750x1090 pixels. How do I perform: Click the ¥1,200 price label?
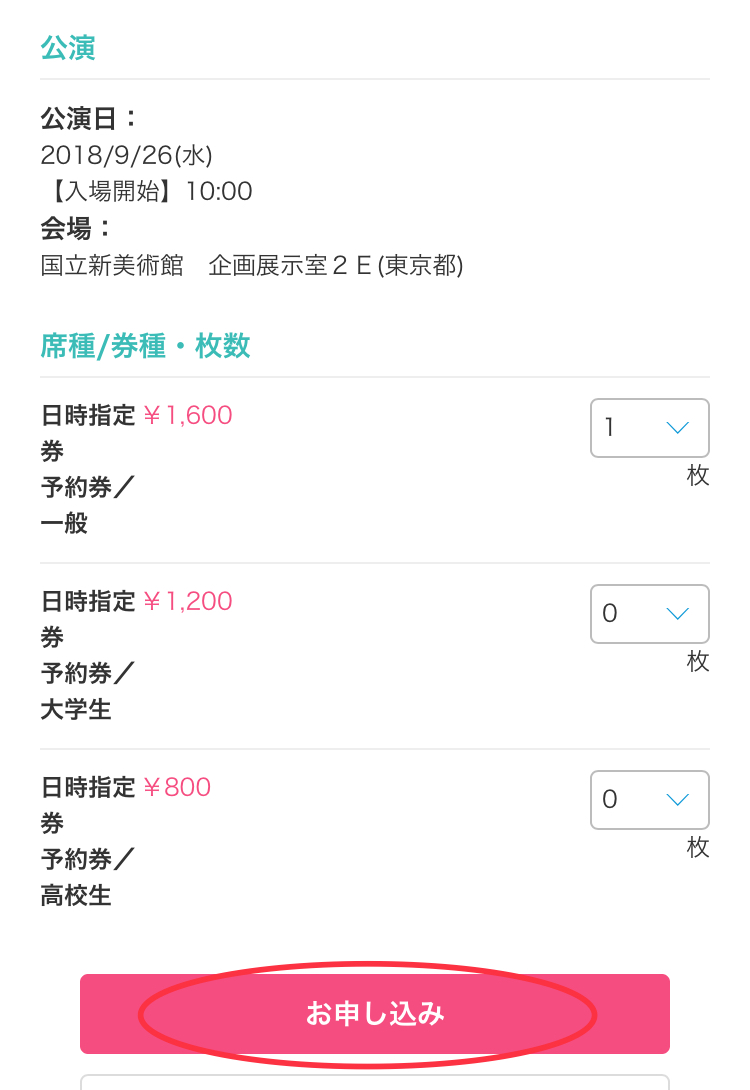pyautogui.click(x=188, y=601)
